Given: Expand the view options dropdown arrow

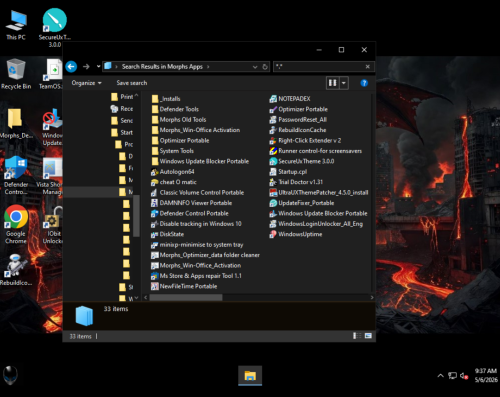Looking at the screenshot, I should click(344, 83).
